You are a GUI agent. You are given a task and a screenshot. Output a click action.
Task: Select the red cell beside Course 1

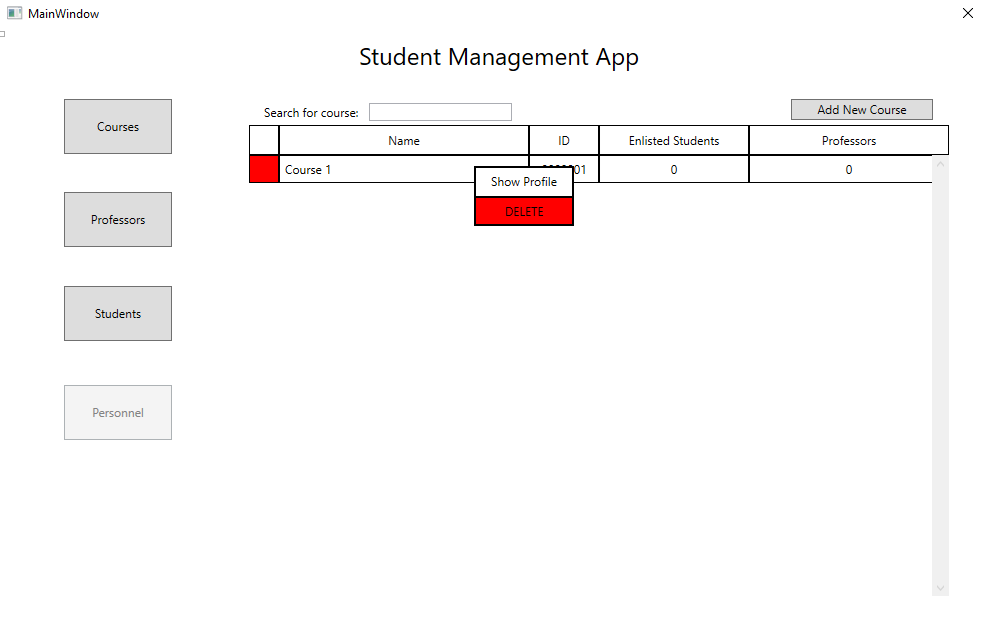tap(264, 170)
